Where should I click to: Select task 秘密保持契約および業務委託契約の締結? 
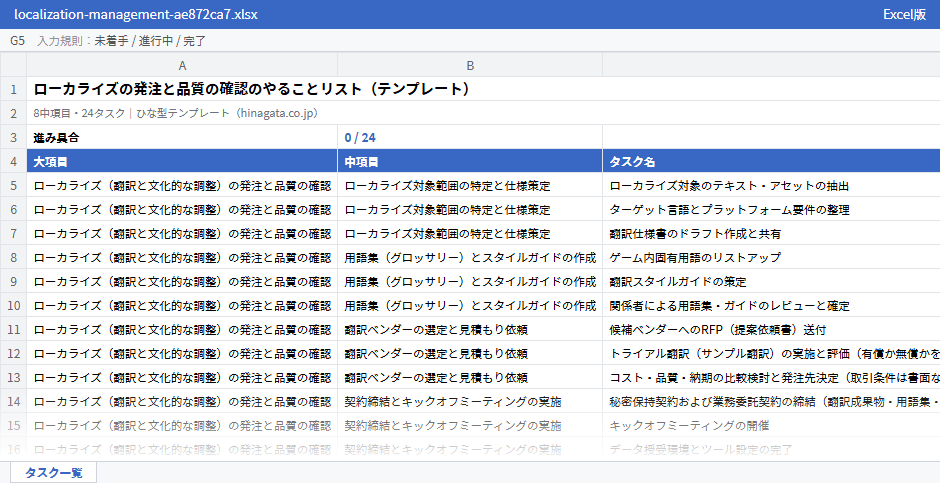click(772, 401)
